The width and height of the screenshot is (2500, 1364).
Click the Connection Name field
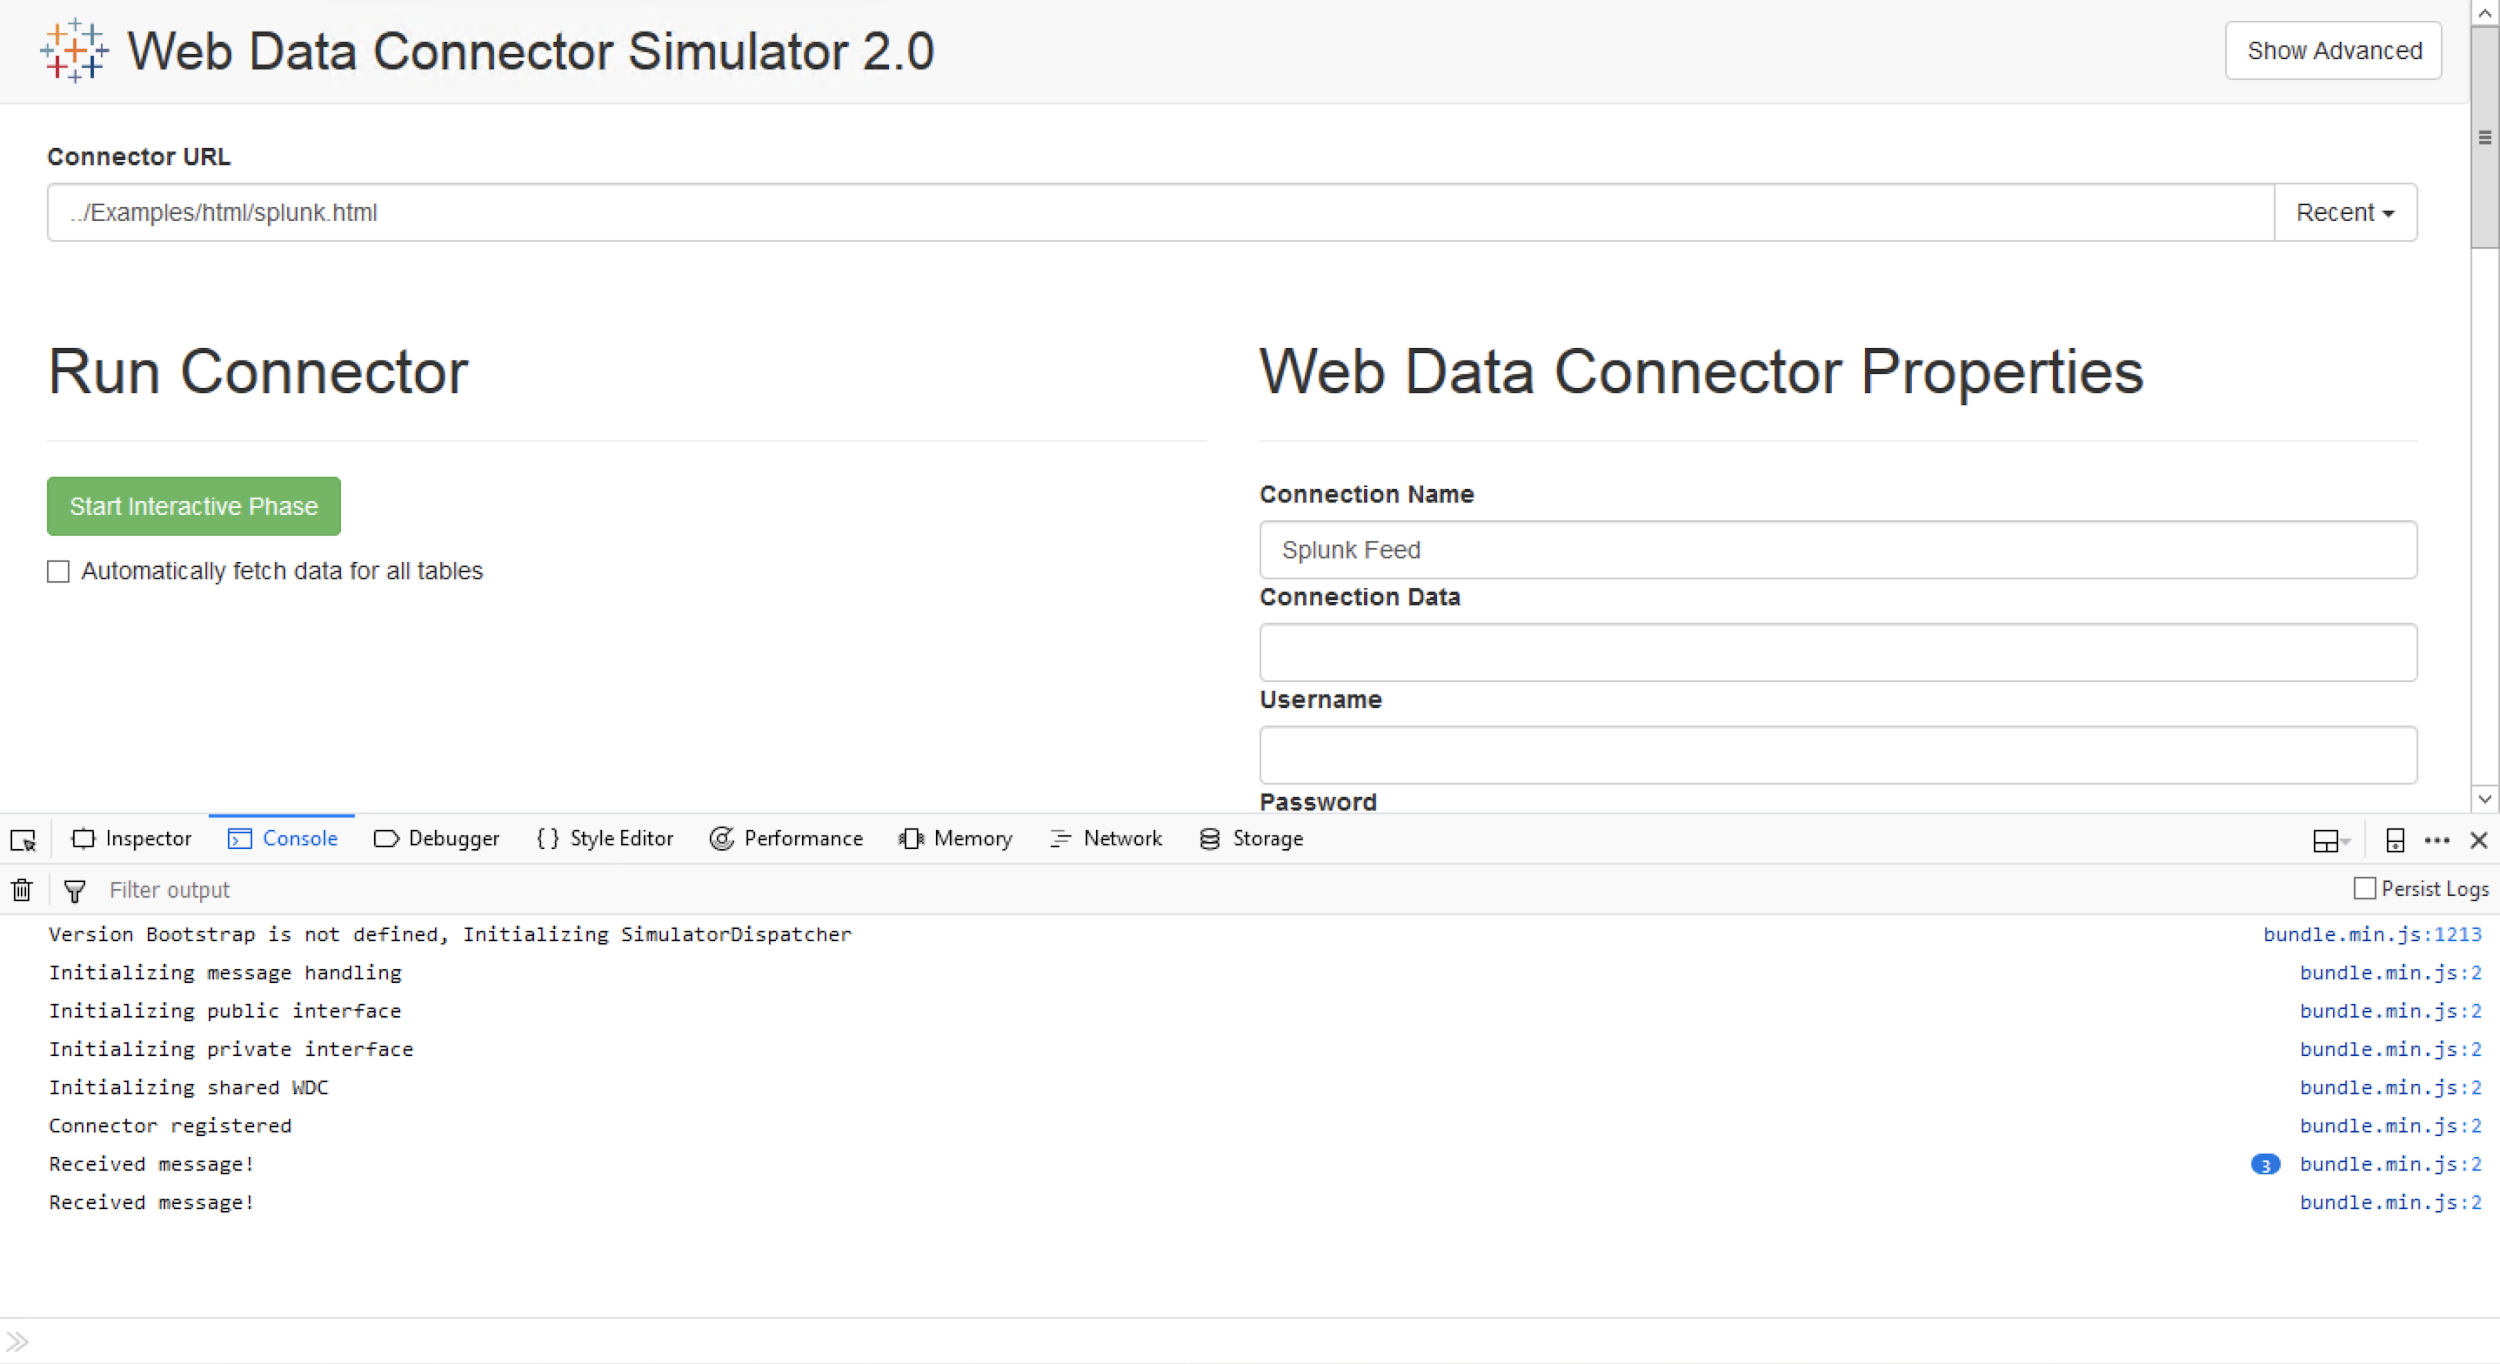tap(1838, 549)
